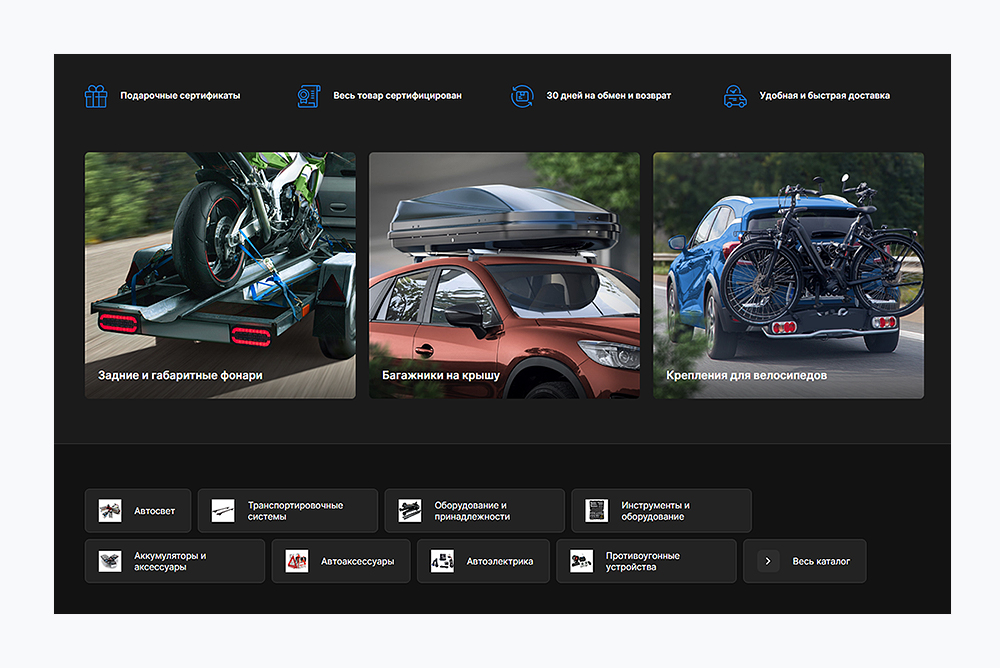Screen dimensions: 1000x668
Task: Open the Багажники на крышу banner
Action: pyautogui.click(x=504, y=275)
